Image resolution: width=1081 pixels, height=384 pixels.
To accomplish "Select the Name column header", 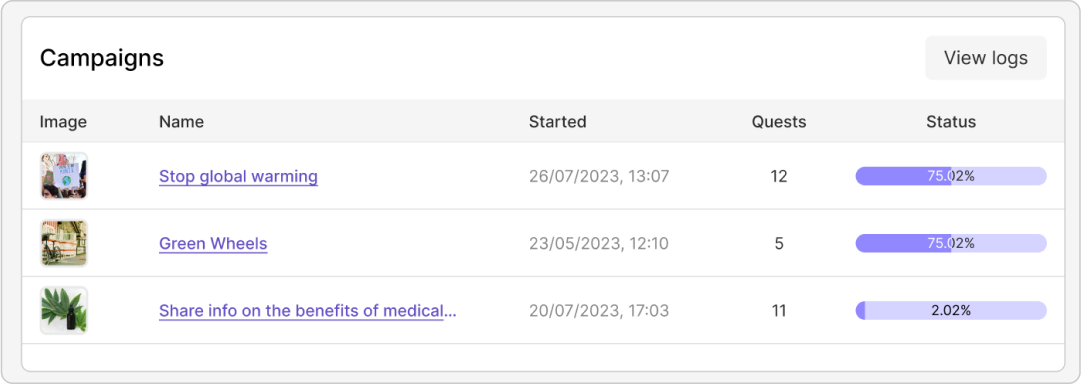I will 181,122.
